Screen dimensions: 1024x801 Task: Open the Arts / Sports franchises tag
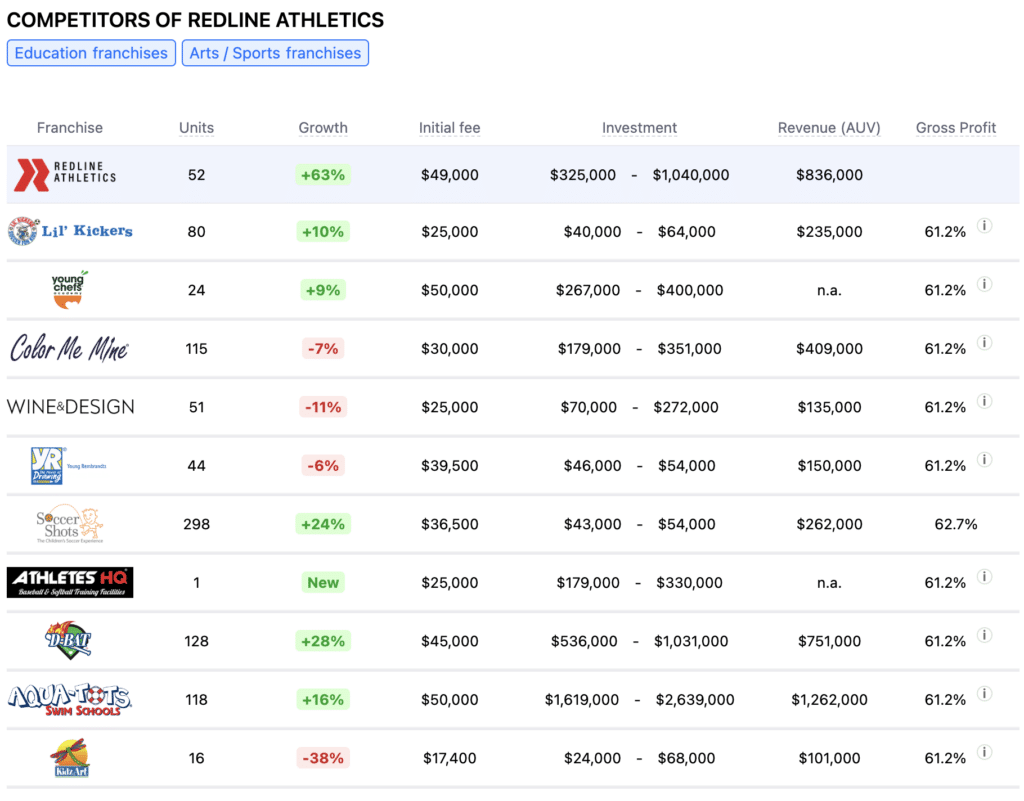(275, 53)
